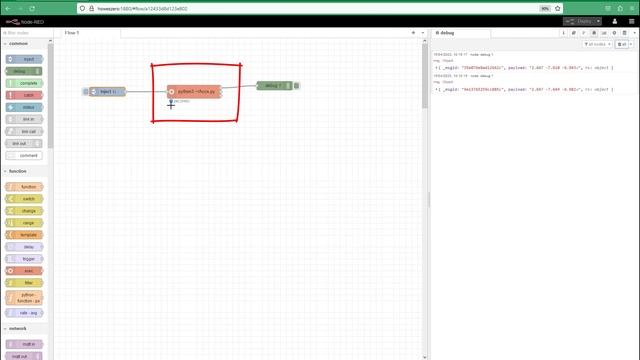Click the workspace vertical scrollbar

tap(424, 76)
